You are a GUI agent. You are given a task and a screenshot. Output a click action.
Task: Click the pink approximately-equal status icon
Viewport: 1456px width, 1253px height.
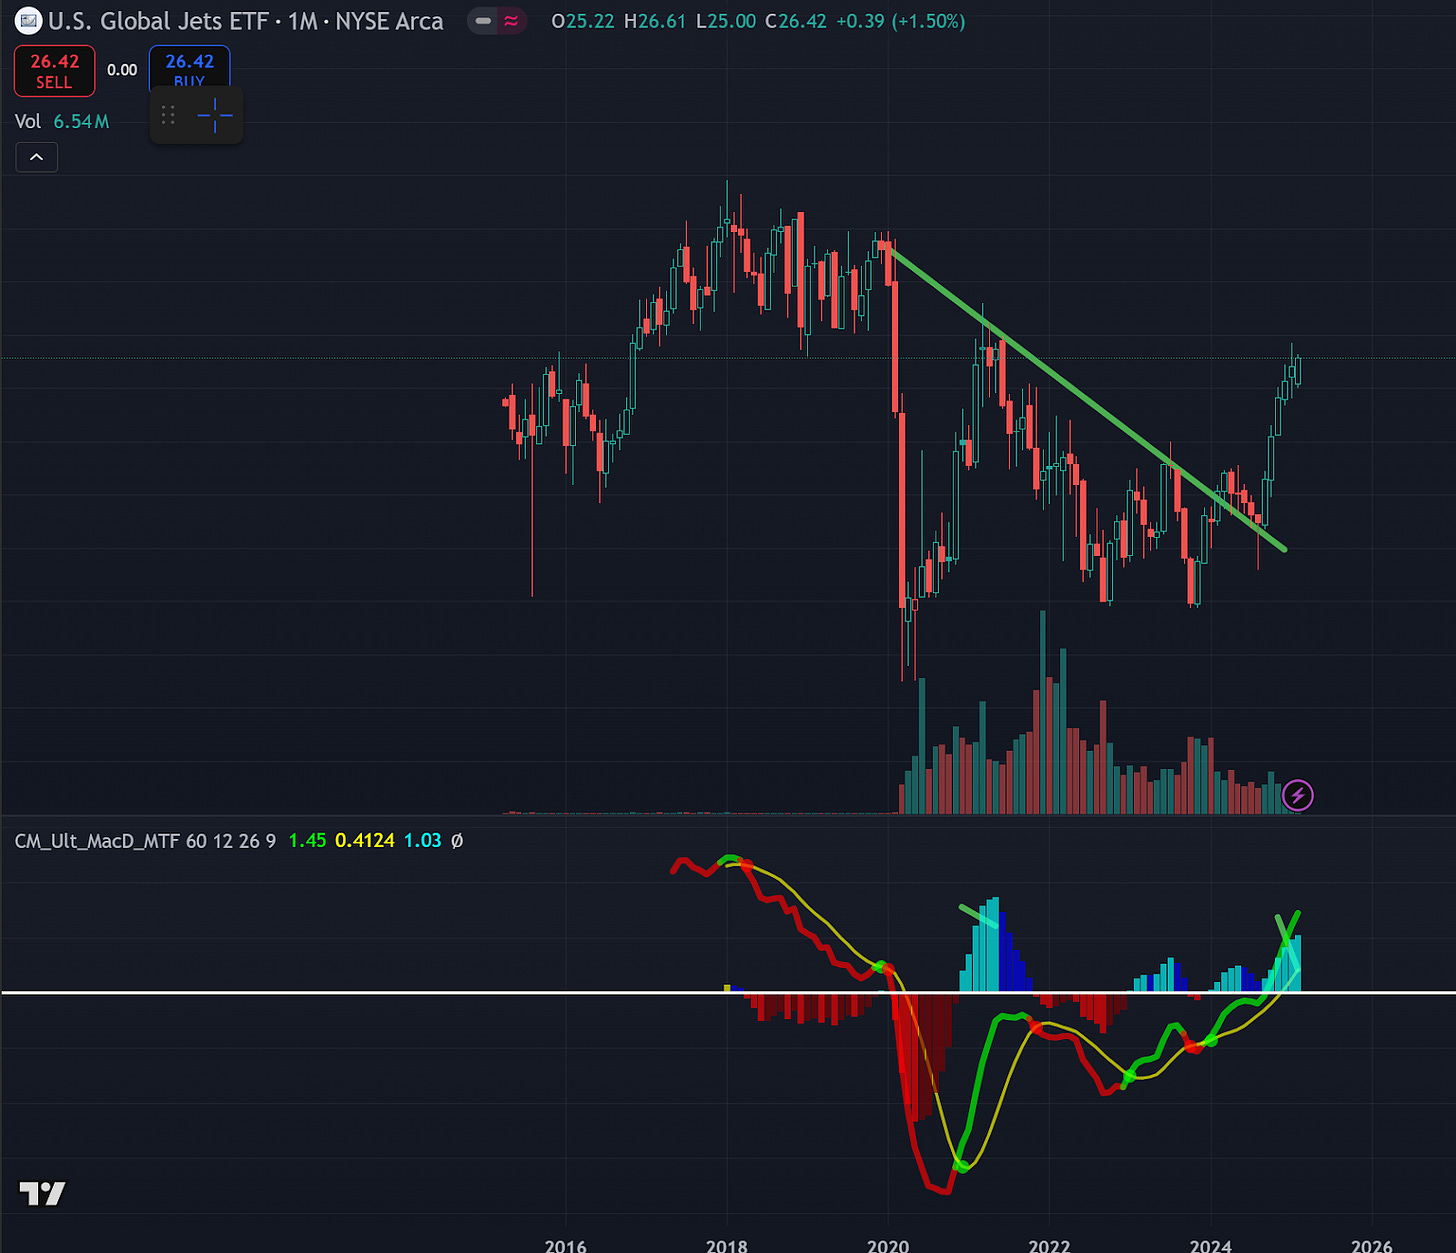coord(511,21)
